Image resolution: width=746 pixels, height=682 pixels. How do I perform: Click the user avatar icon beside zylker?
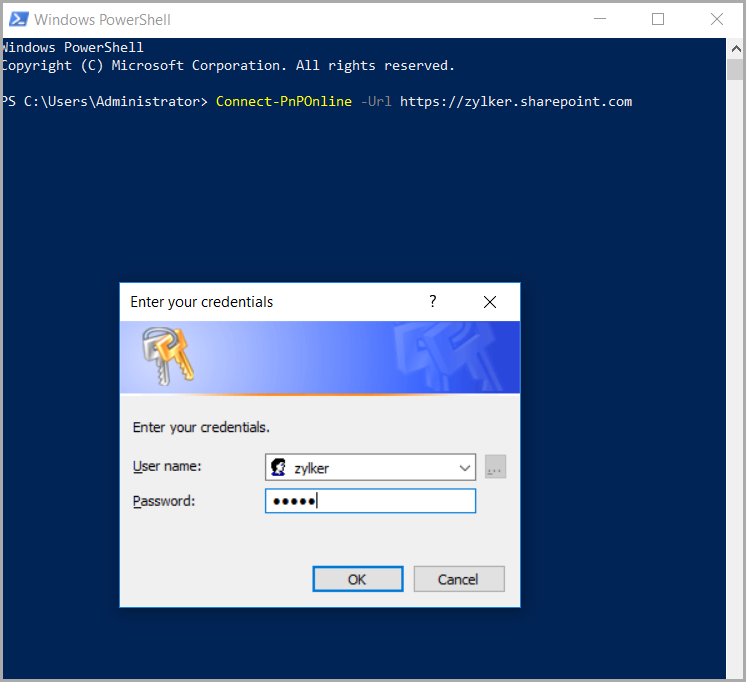point(278,467)
